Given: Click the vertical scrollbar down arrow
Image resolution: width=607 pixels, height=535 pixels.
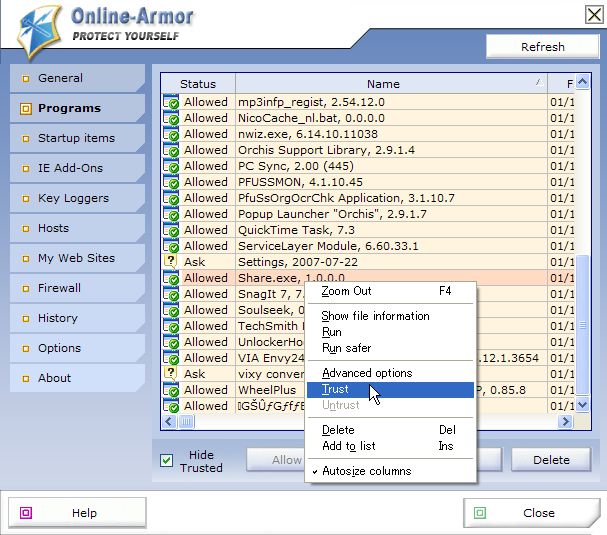Looking at the screenshot, I should tap(582, 405).
